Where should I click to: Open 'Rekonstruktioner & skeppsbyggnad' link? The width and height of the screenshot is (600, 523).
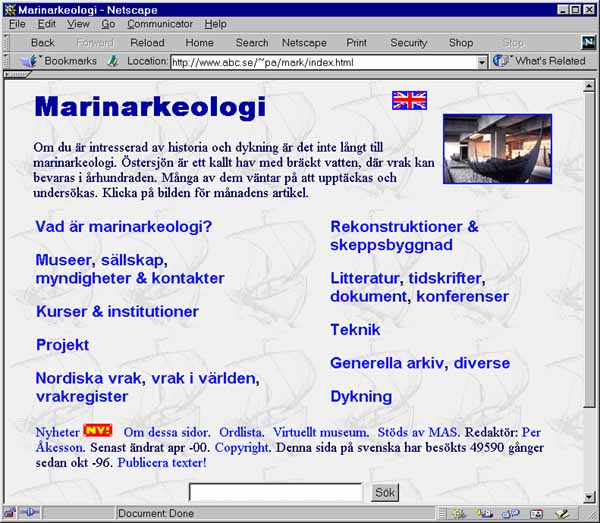coord(404,236)
